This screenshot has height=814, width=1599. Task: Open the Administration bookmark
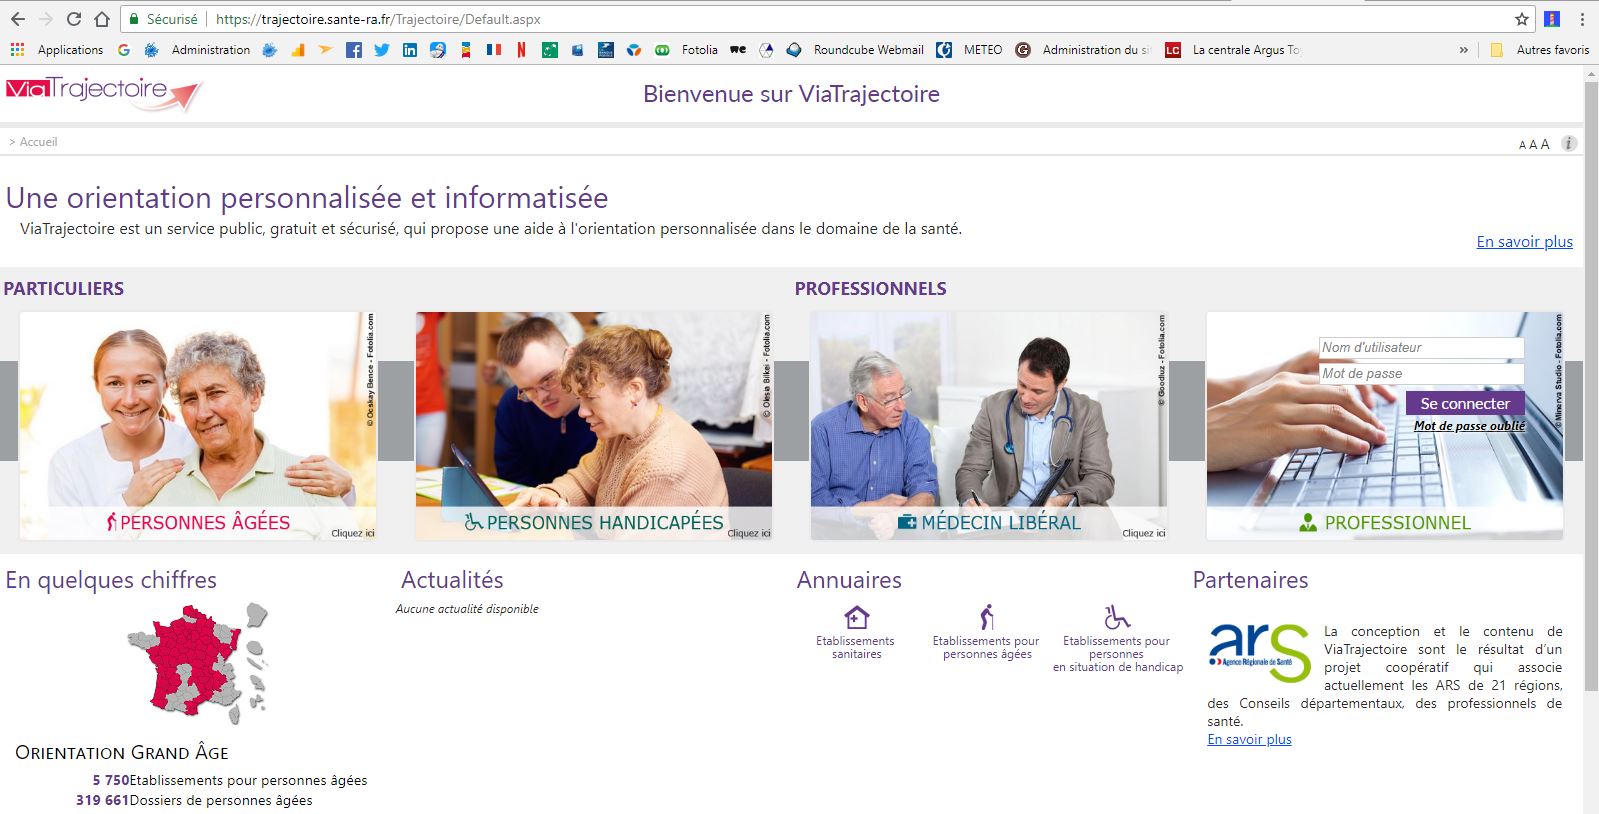coord(199,49)
